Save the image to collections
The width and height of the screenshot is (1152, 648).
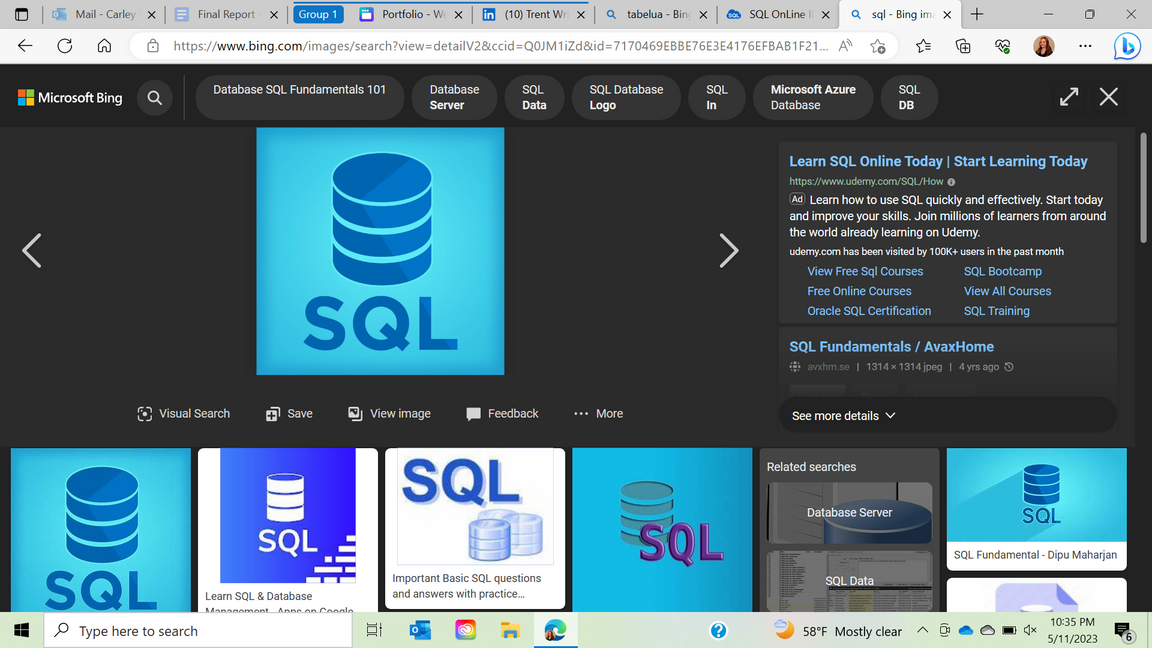(x=289, y=414)
